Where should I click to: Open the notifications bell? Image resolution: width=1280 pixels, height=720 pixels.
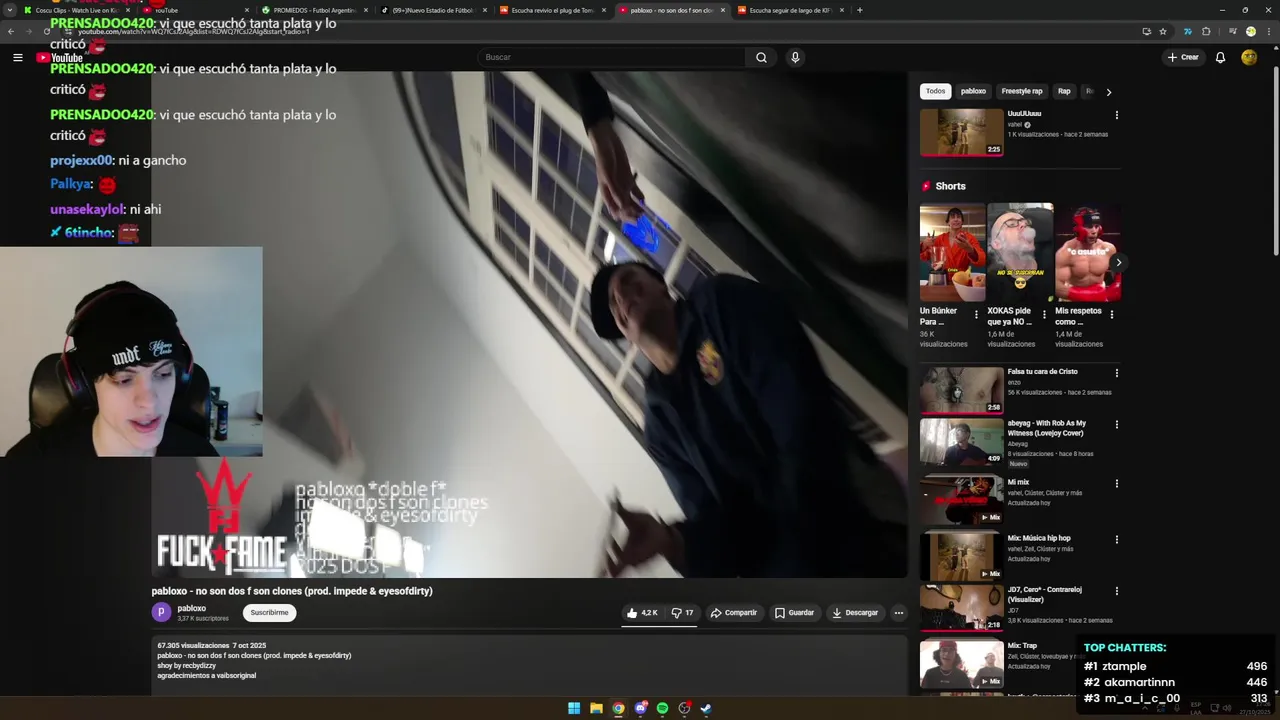pos(1220,57)
